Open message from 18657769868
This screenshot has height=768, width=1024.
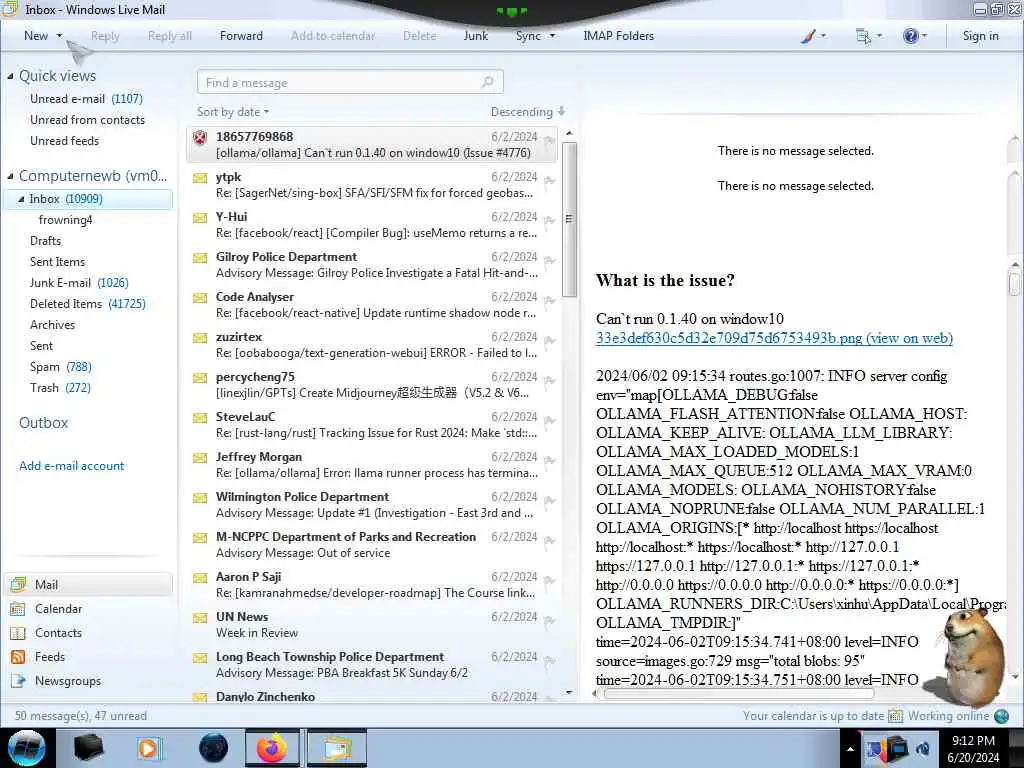click(x=372, y=144)
